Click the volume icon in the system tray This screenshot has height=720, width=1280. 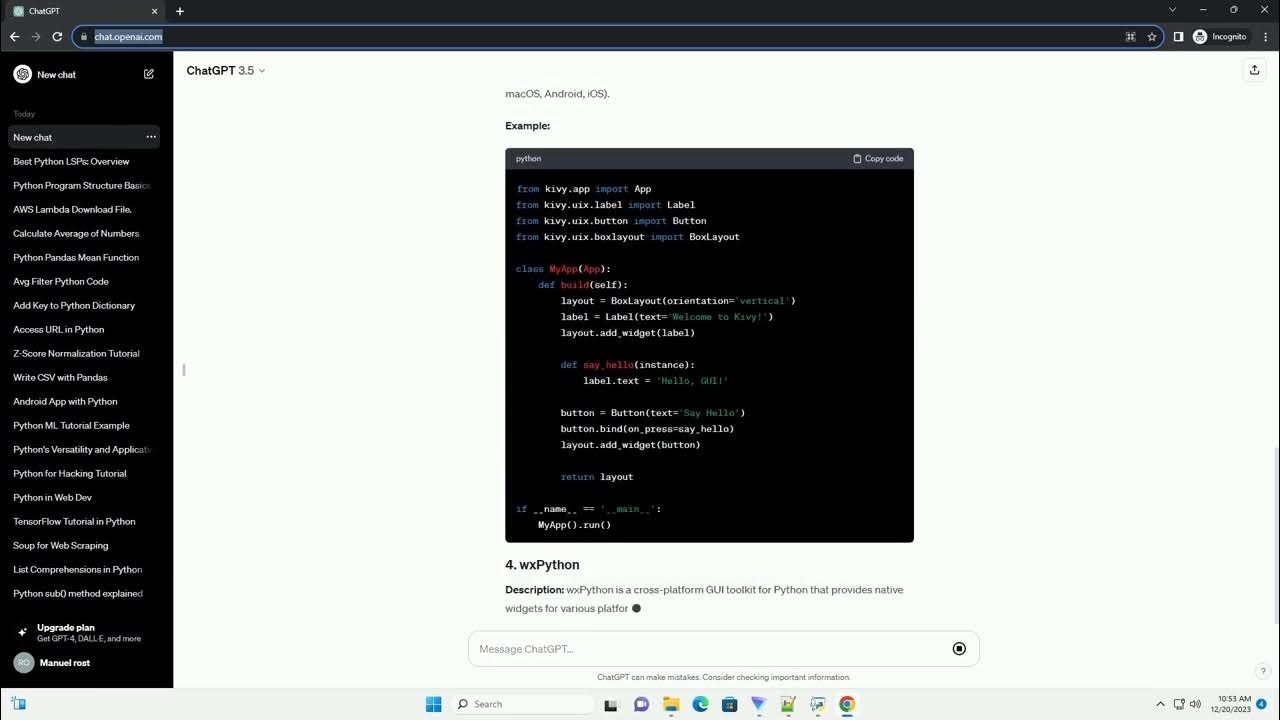click(x=1196, y=704)
